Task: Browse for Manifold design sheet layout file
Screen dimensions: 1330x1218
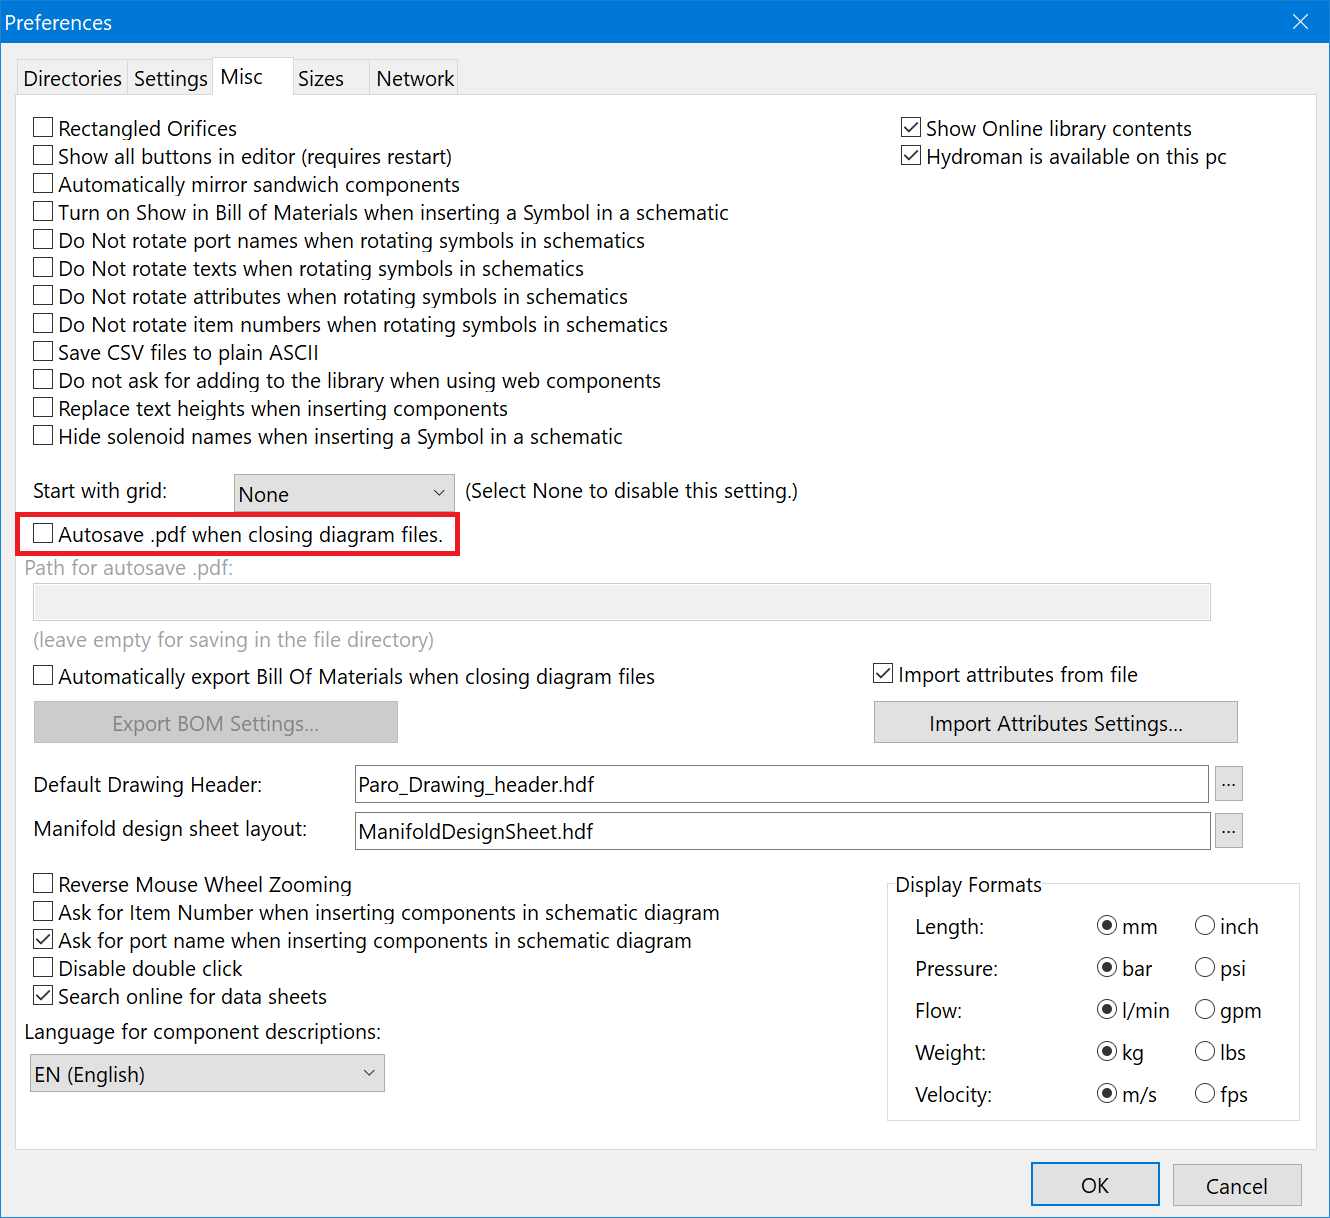Action: pyautogui.click(x=1228, y=831)
